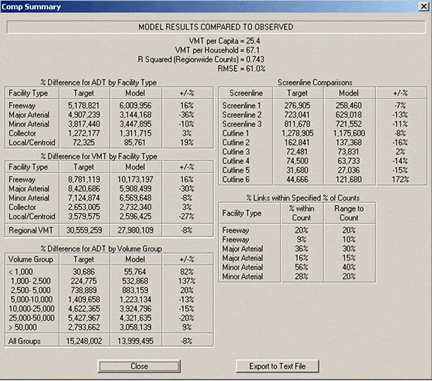Click VMT Freeway model 10,173,197
Viewport: 432px width, 381px height.
pos(135,179)
